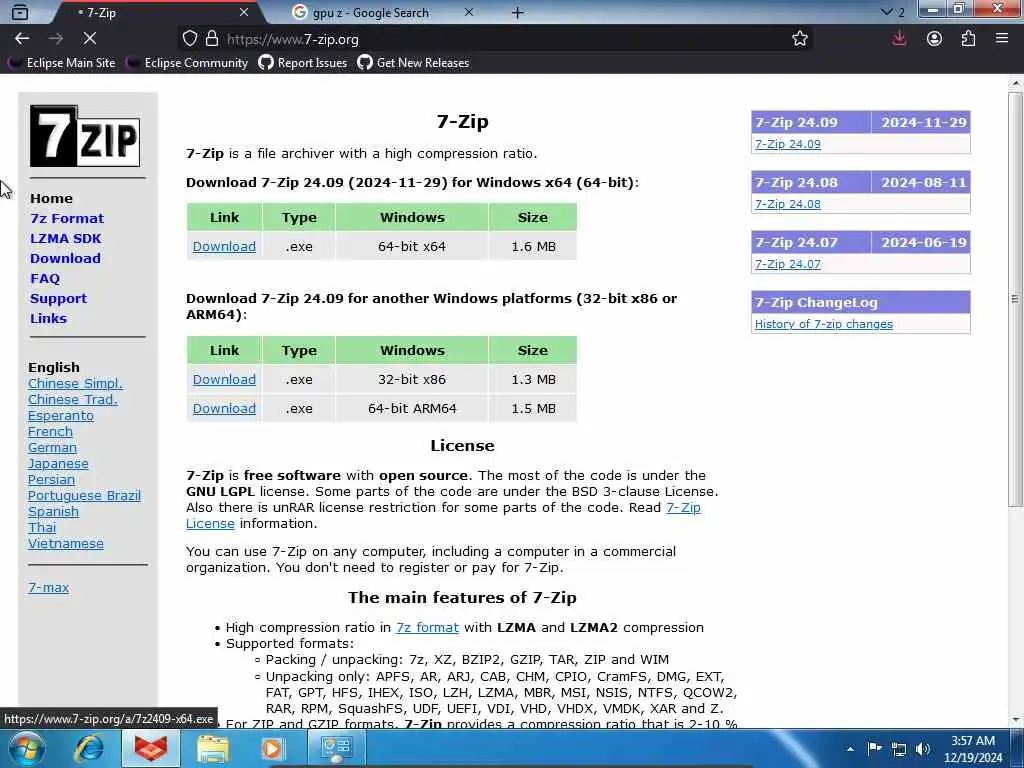The image size is (1024, 768).
Task: Go to the Download page in sidebar
Action: (x=65, y=259)
